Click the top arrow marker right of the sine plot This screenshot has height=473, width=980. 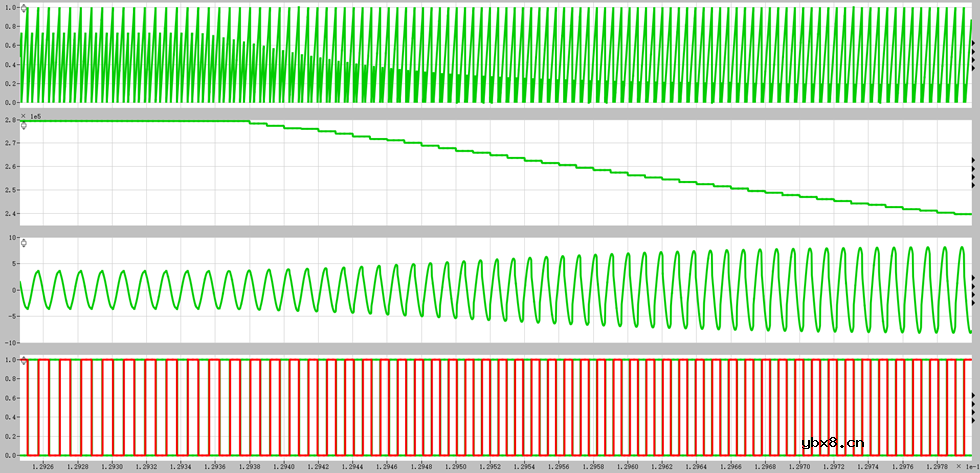pos(973,278)
